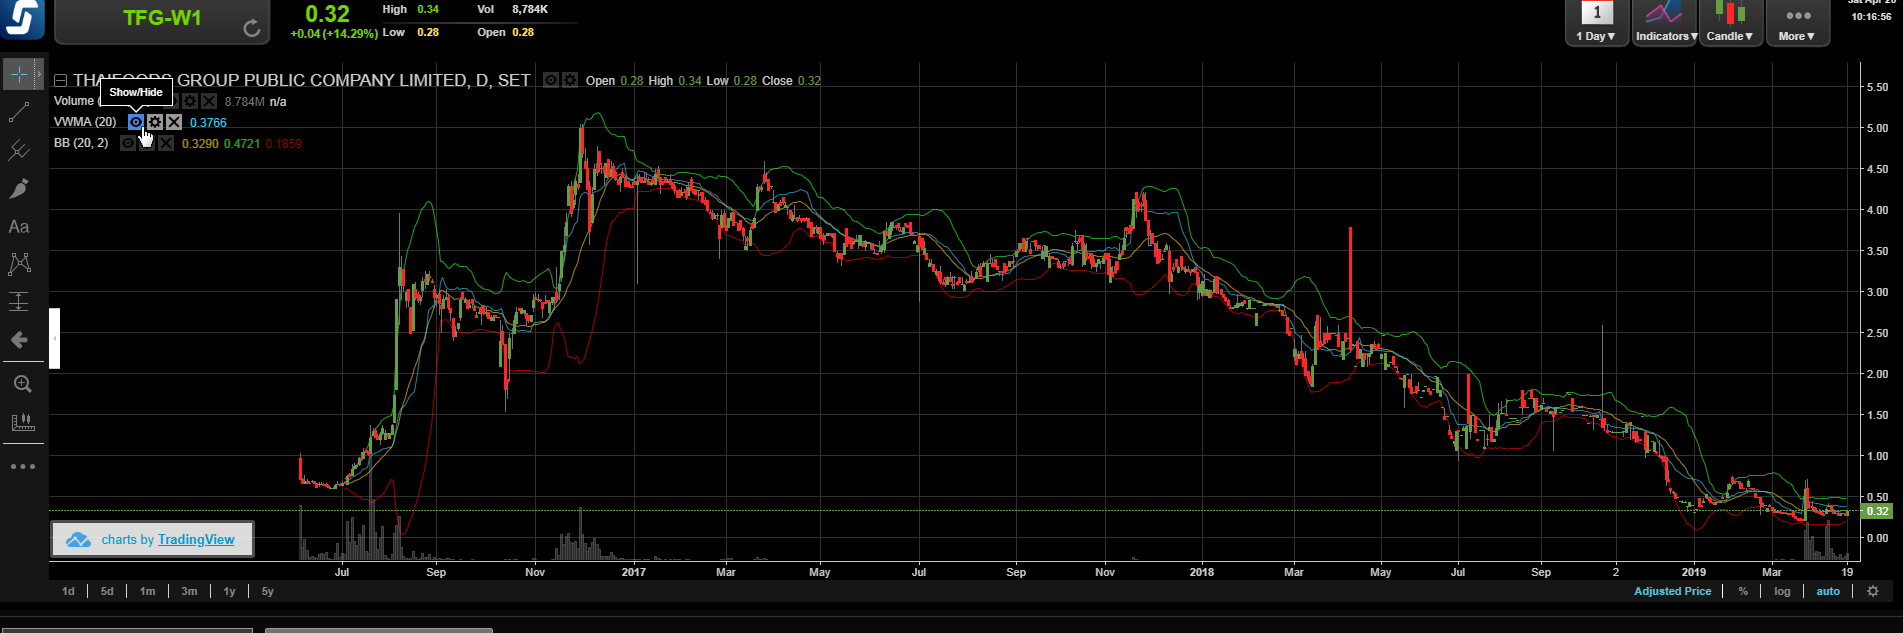Viewport: 1903px width, 633px height.
Task: Open the three-dots more tools menu
Action: 22,466
